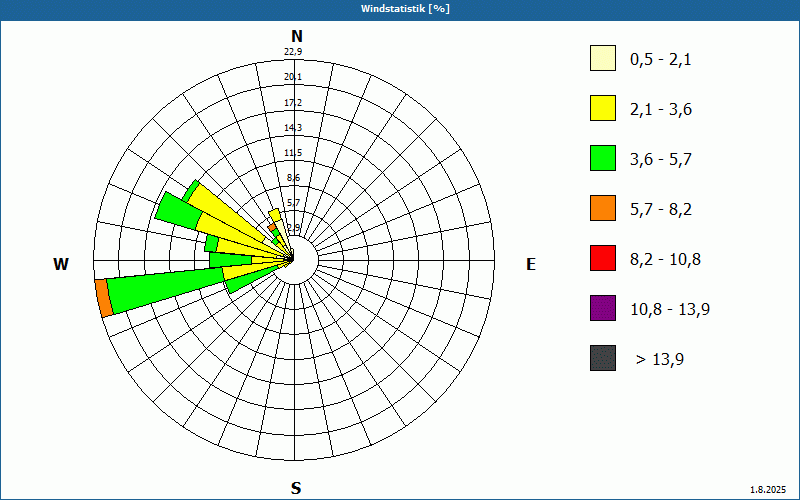
Task: Click the legend label '2,1 - 3,6'
Action: (x=661, y=110)
